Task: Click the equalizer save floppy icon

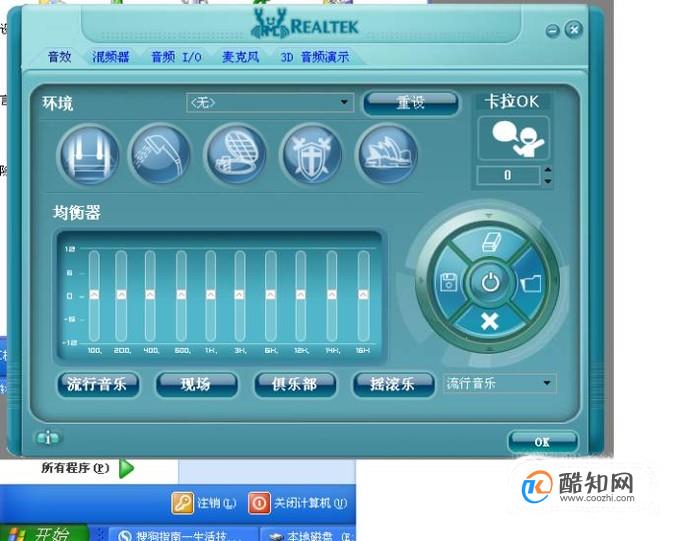Action: [448, 282]
